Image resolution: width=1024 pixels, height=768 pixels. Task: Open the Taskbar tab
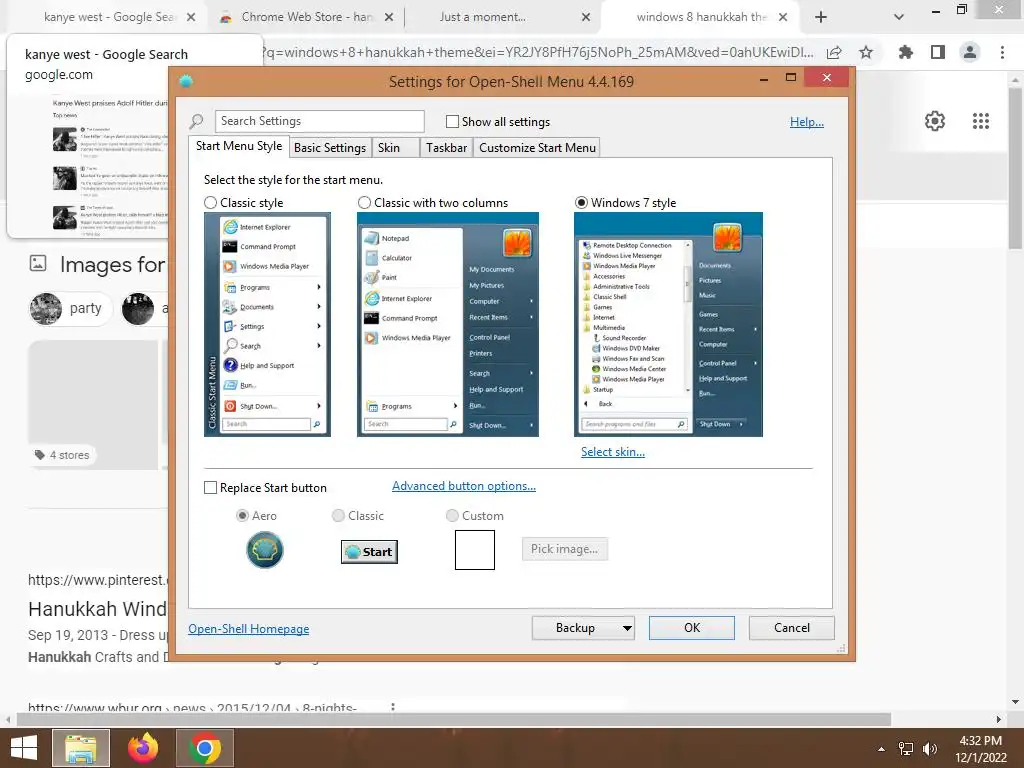pyautogui.click(x=447, y=148)
